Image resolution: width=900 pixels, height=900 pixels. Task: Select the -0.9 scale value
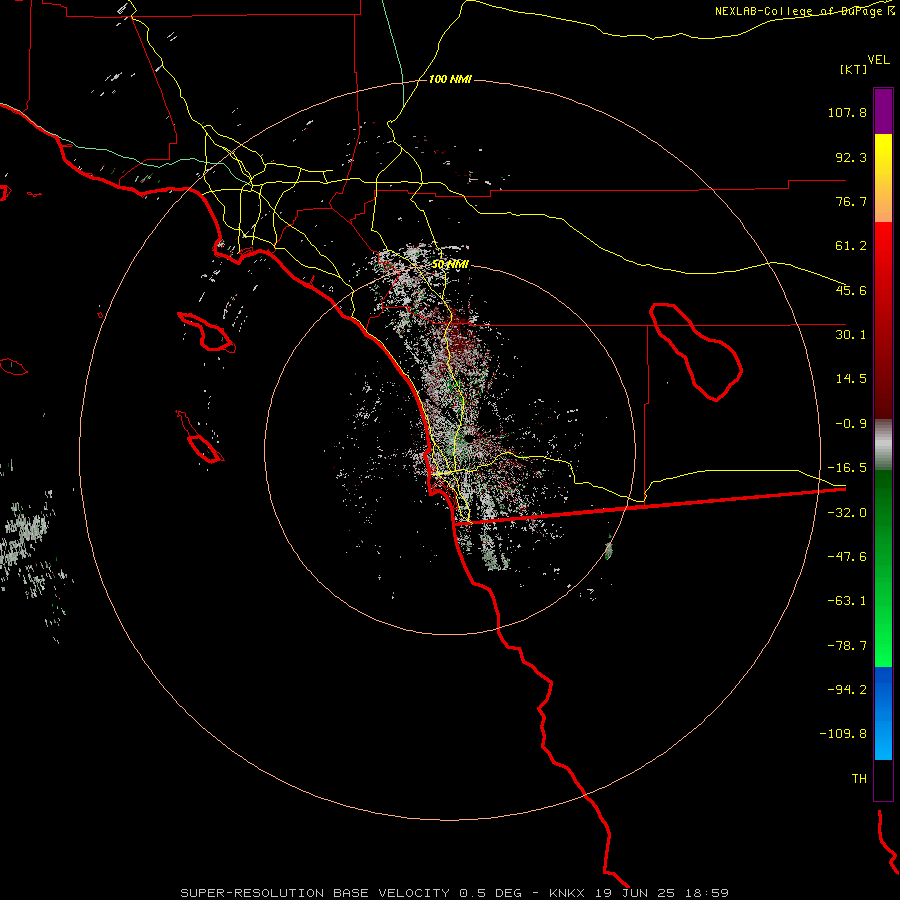[x=851, y=424]
